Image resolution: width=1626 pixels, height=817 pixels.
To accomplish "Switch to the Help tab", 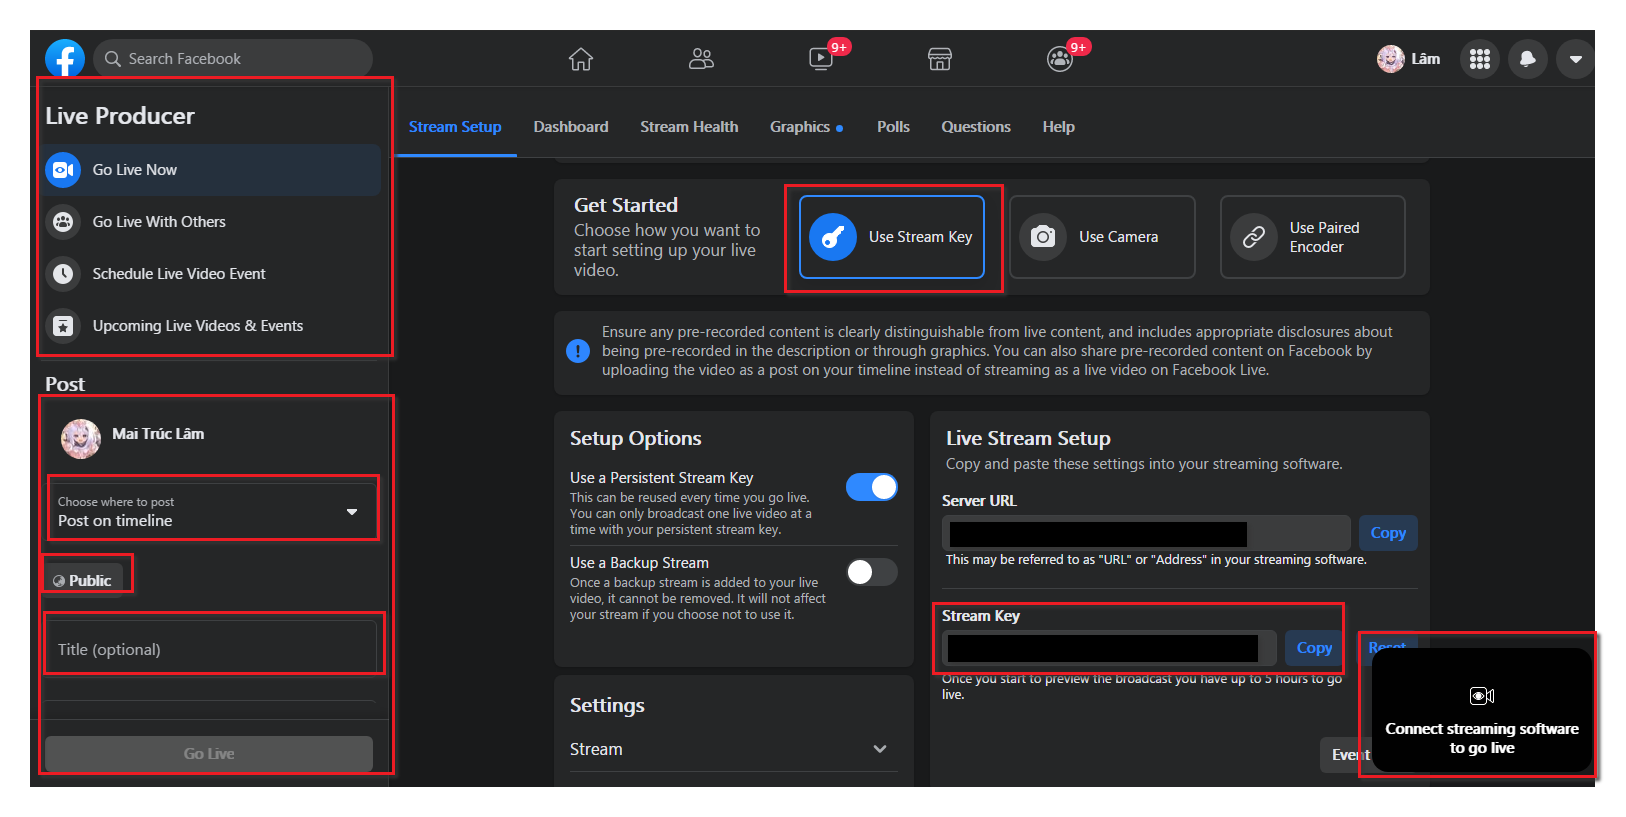I will pyautogui.click(x=1058, y=127).
